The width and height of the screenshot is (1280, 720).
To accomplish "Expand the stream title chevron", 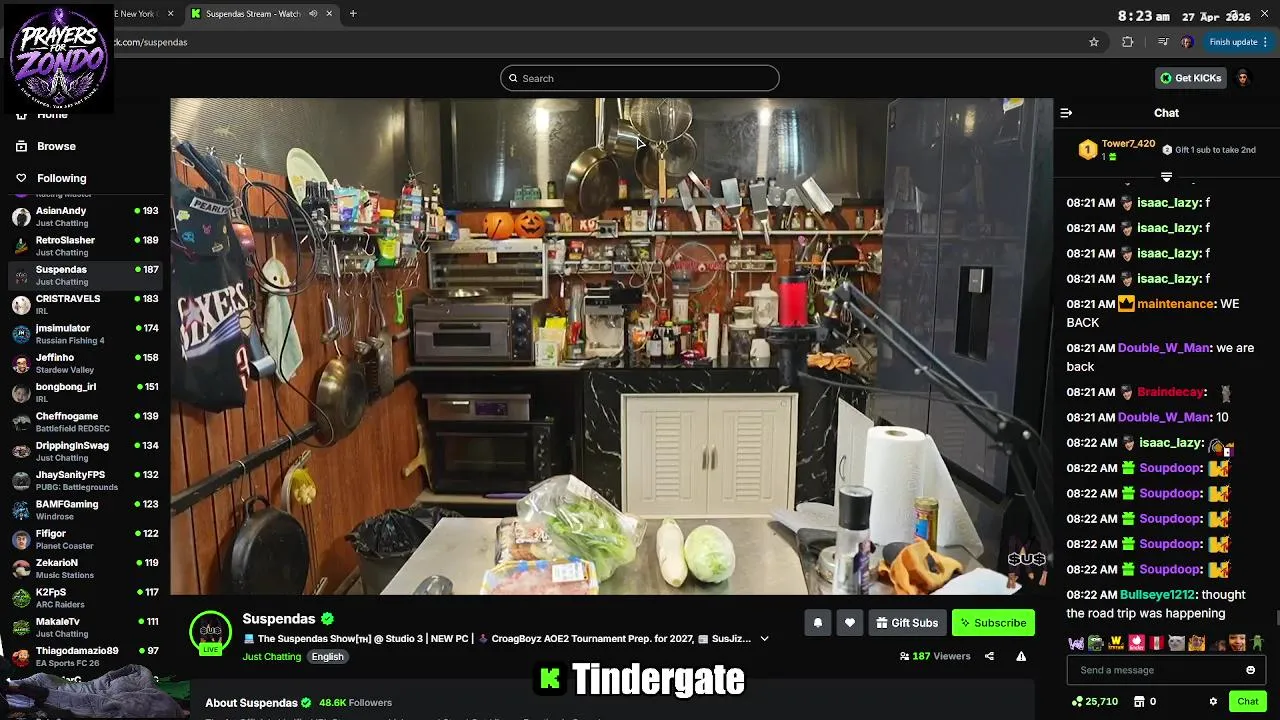I will 764,639.
